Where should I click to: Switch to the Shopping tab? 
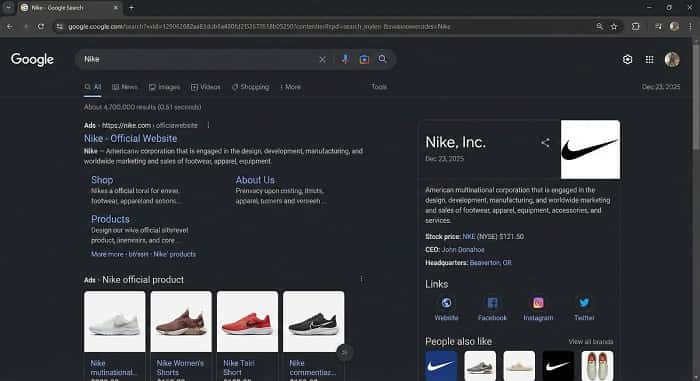click(x=250, y=87)
